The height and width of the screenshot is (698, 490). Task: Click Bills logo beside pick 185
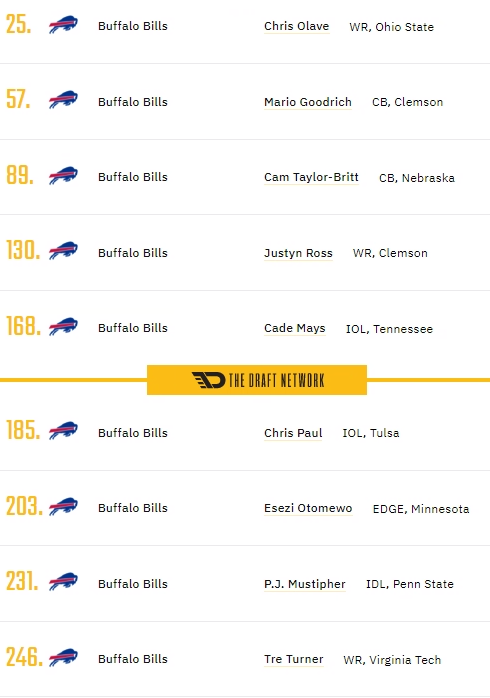coord(63,430)
